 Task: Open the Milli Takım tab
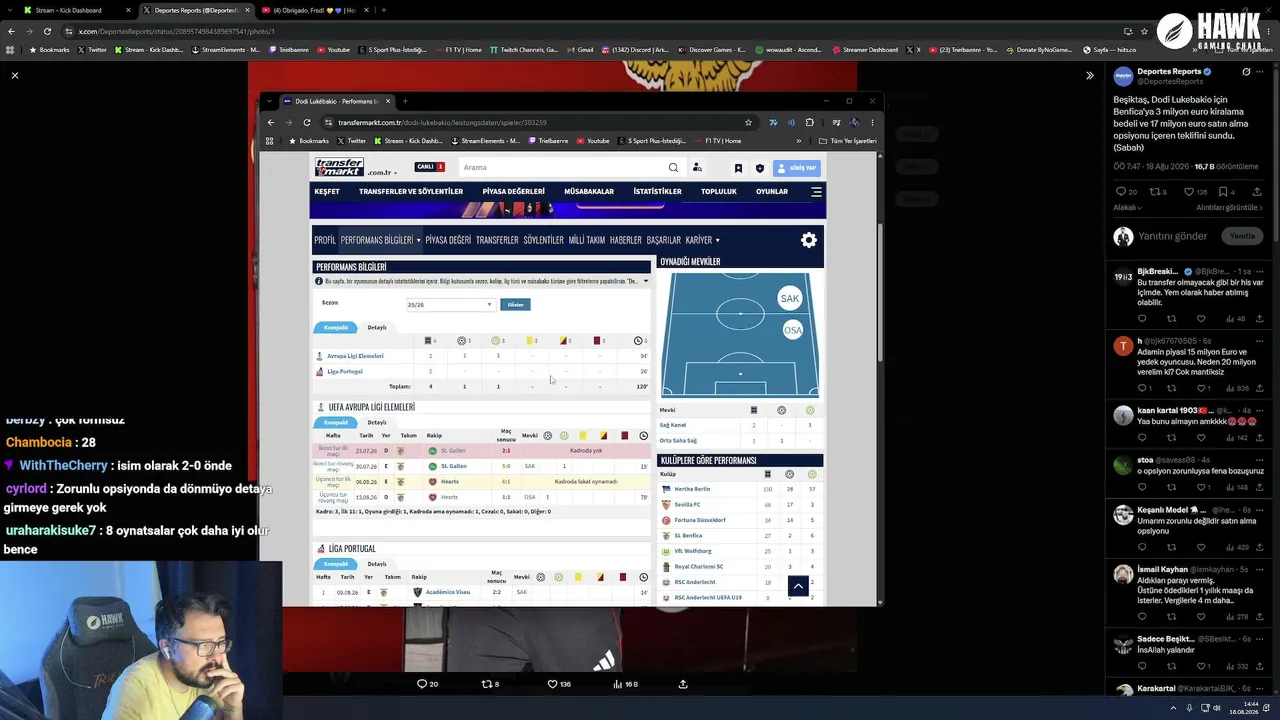click(587, 240)
